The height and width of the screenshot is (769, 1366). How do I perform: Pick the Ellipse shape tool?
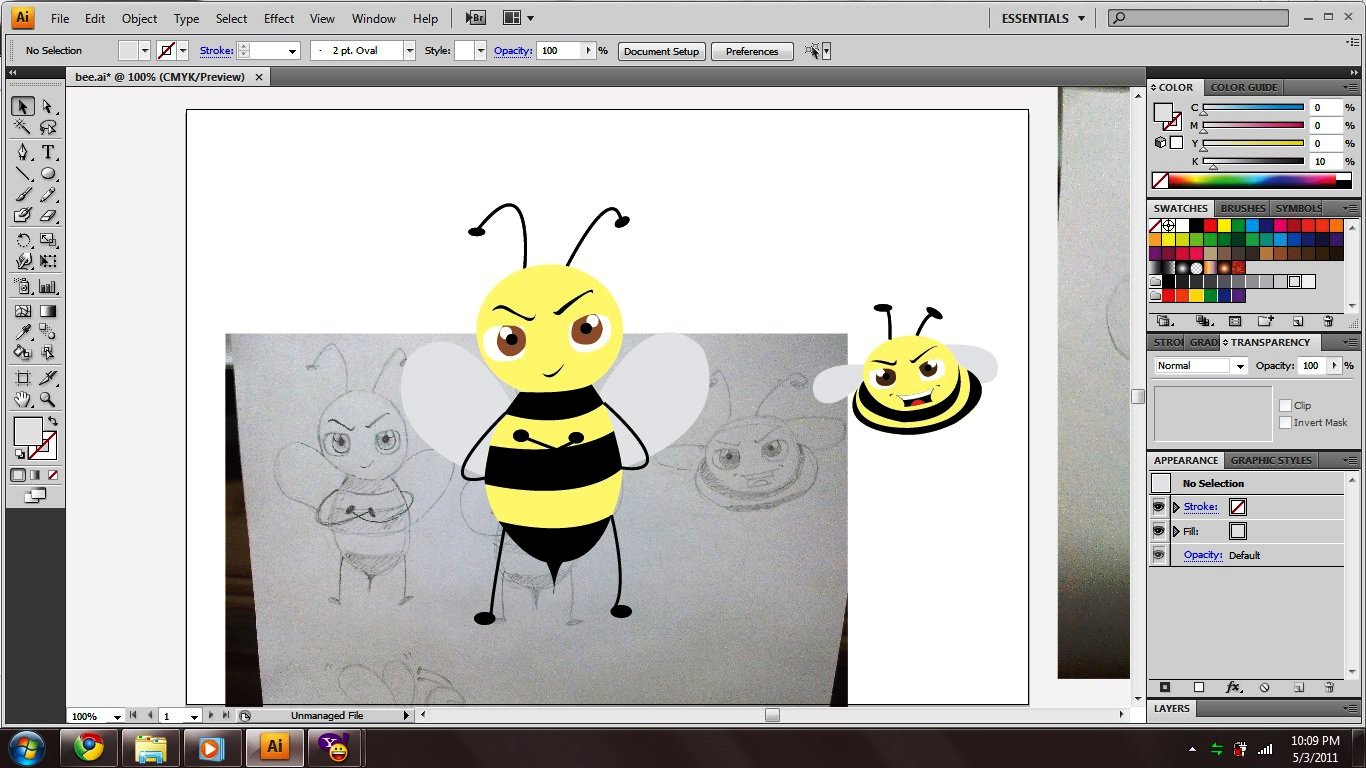click(47, 174)
